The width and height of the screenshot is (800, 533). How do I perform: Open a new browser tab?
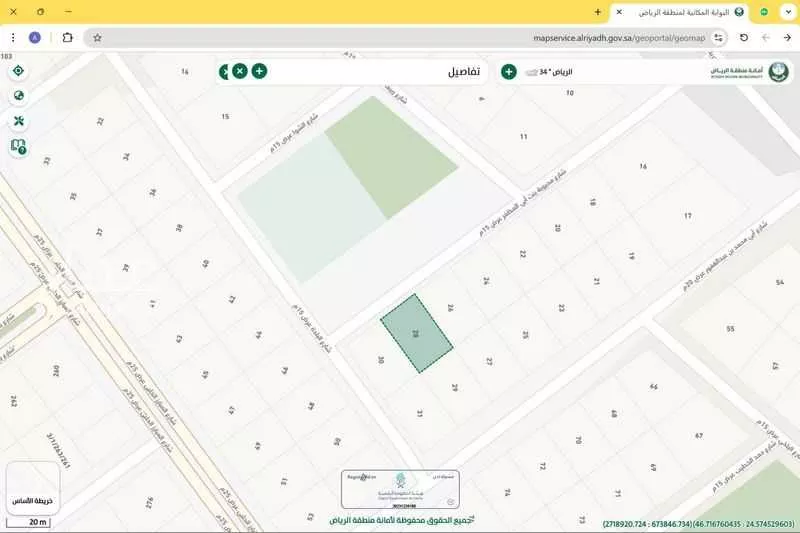tap(598, 12)
